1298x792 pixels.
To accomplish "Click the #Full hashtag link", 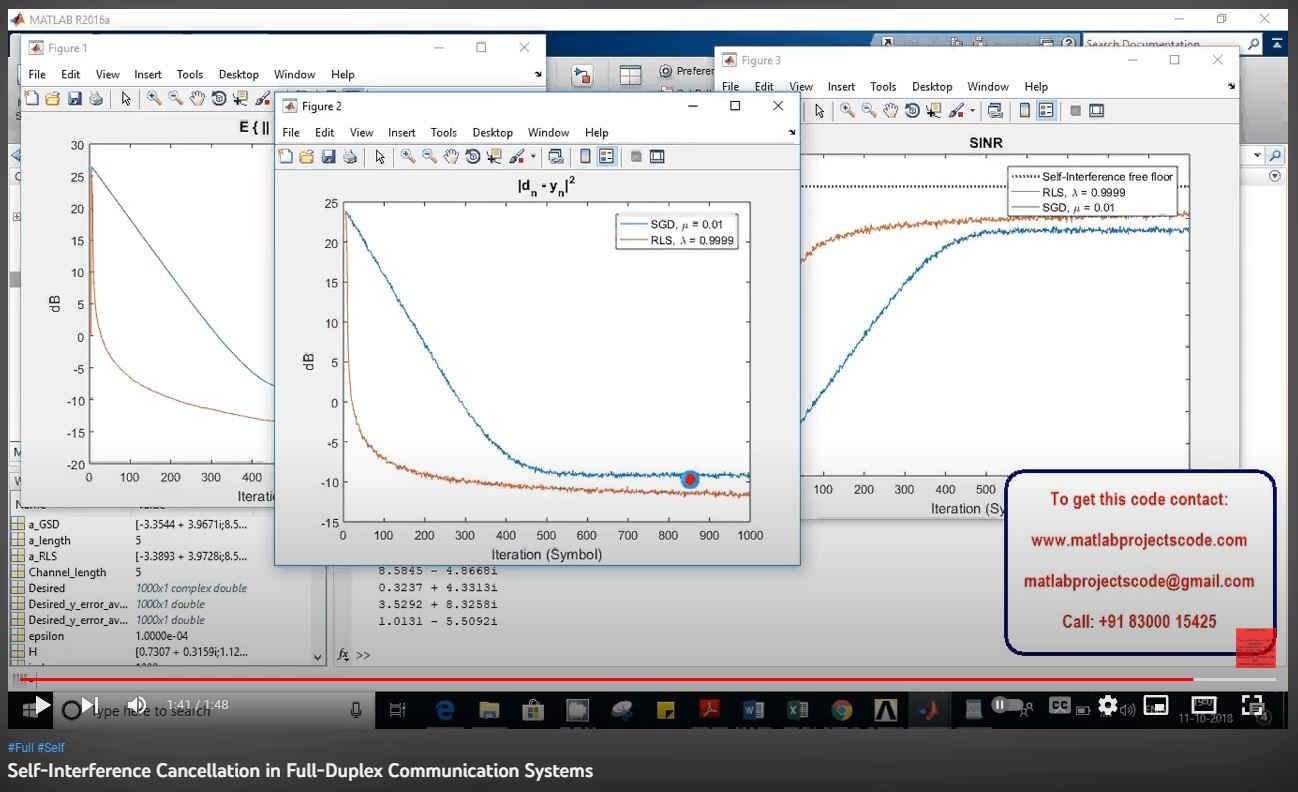I will coord(20,748).
